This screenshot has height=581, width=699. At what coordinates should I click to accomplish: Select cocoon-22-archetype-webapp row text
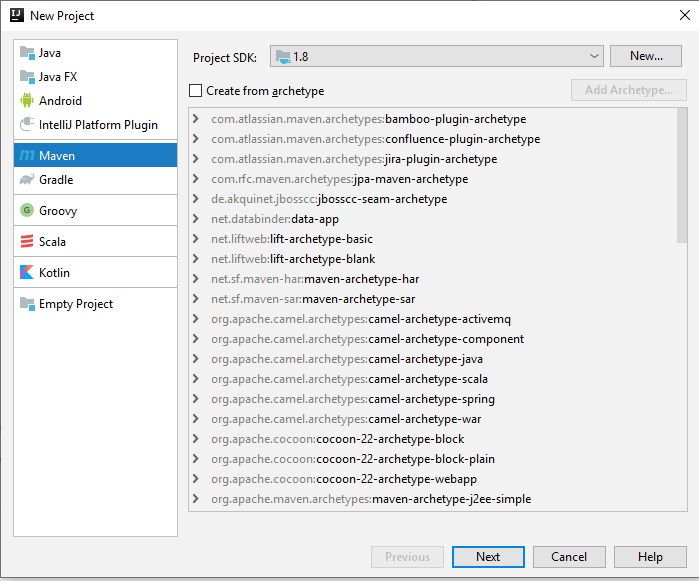(x=344, y=478)
